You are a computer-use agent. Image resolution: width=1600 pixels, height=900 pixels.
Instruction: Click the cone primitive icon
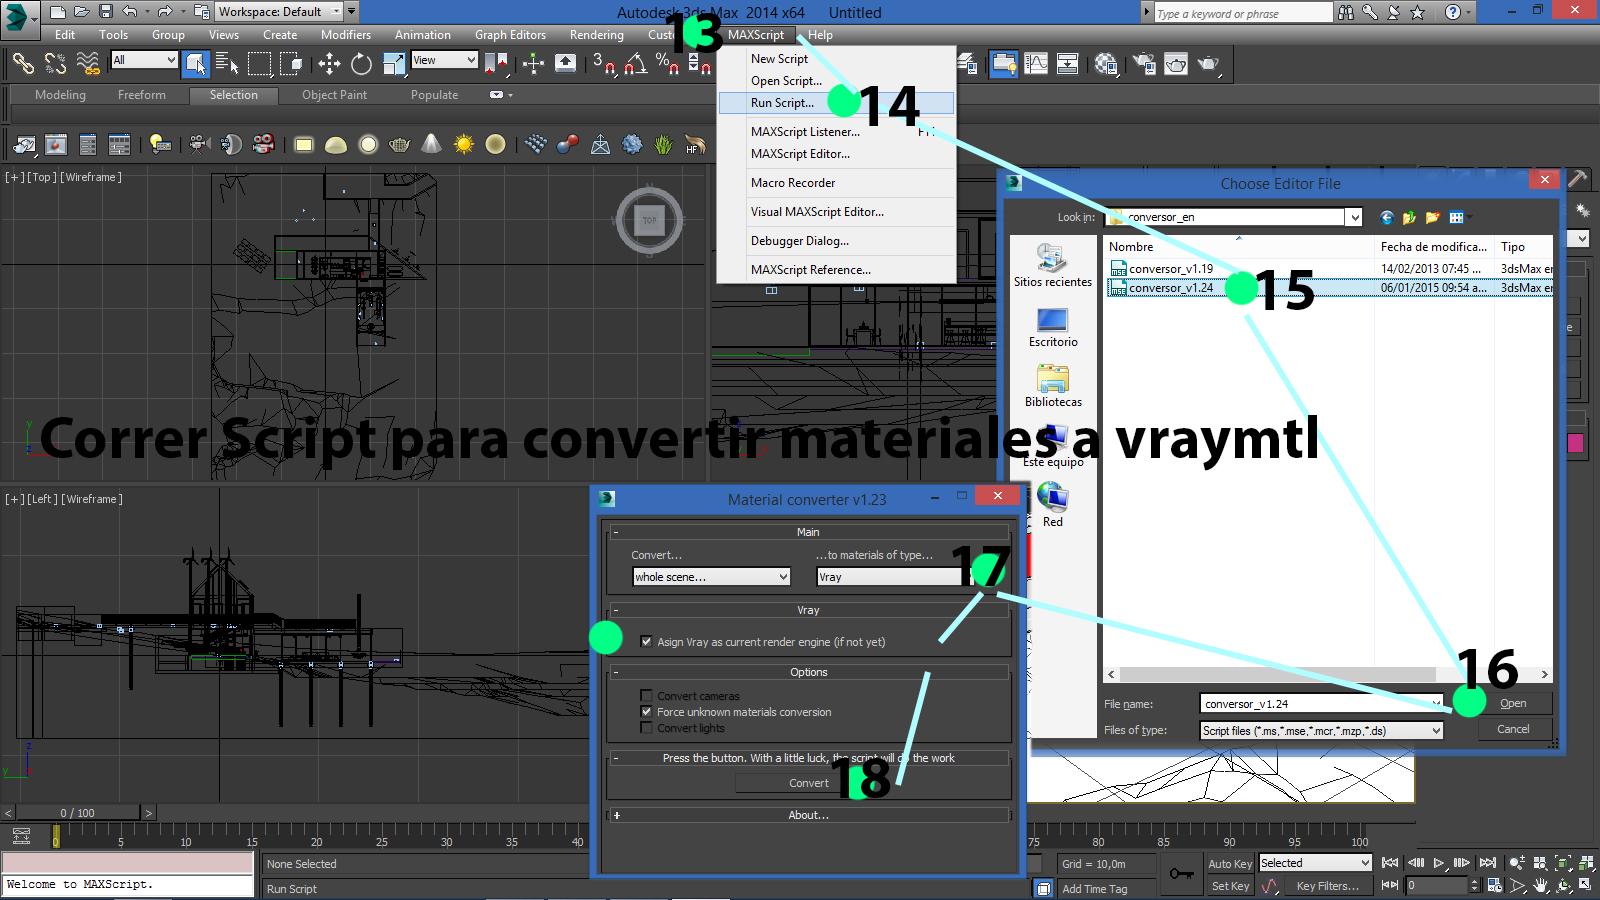click(431, 144)
